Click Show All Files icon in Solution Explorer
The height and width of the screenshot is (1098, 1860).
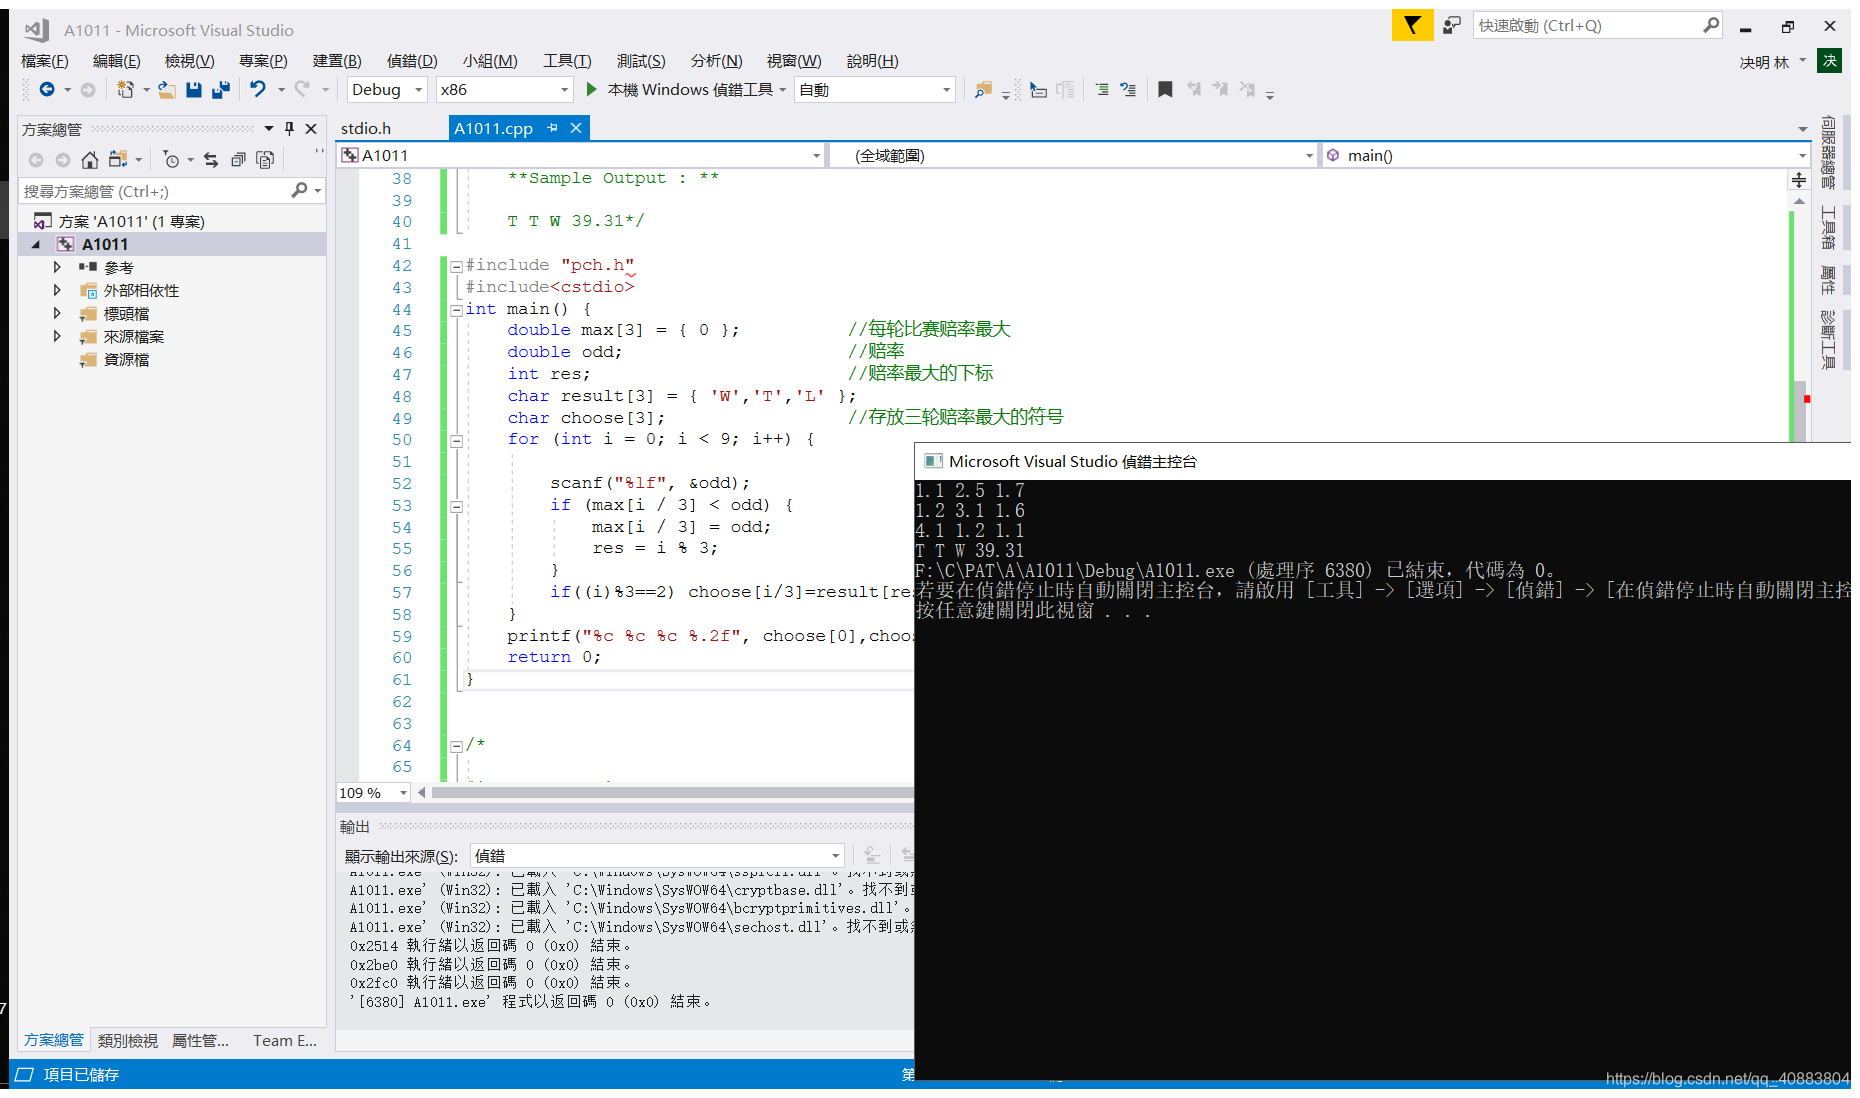tap(265, 160)
